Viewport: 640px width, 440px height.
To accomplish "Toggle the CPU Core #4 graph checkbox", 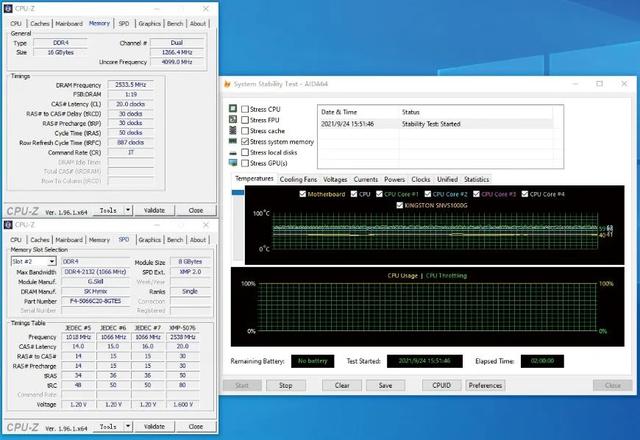I will pyautogui.click(x=525, y=194).
